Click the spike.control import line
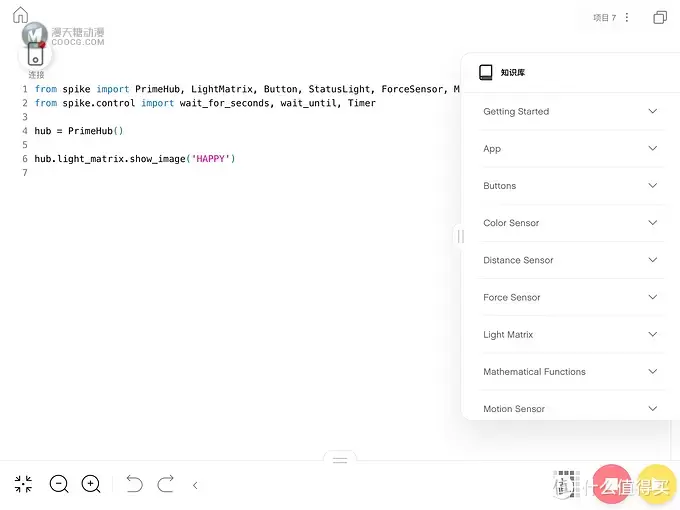This screenshot has width=680, height=510. (x=205, y=103)
